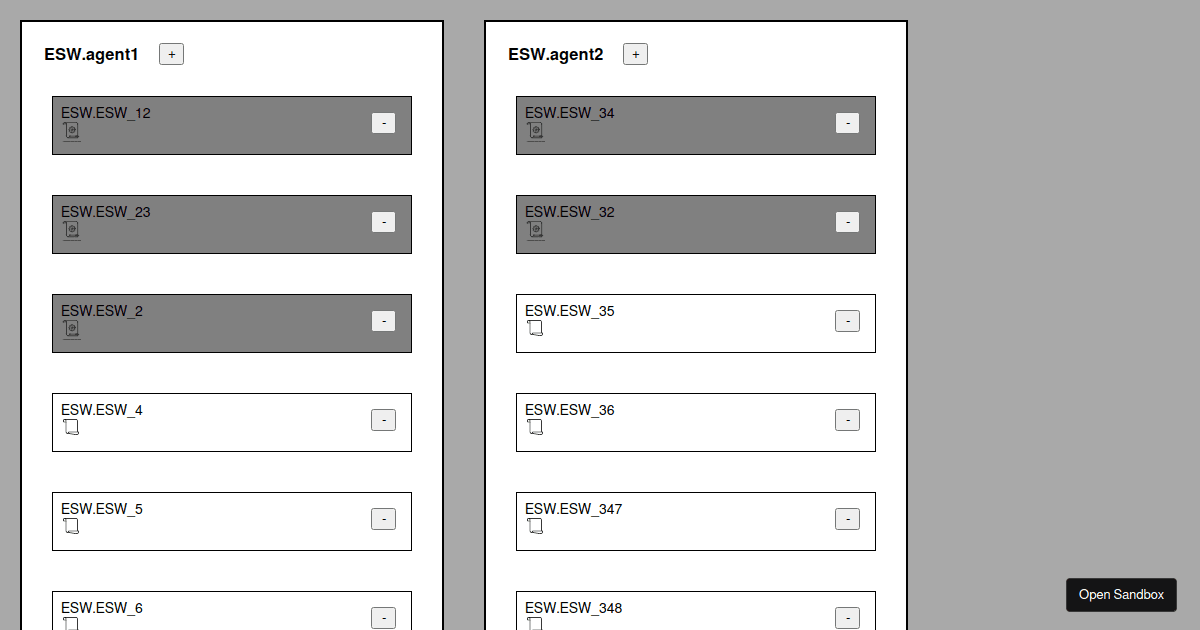Screen dimensions: 1200x630
Task: Click the script icon under ESW.ESW_2
Action: pos(71,329)
